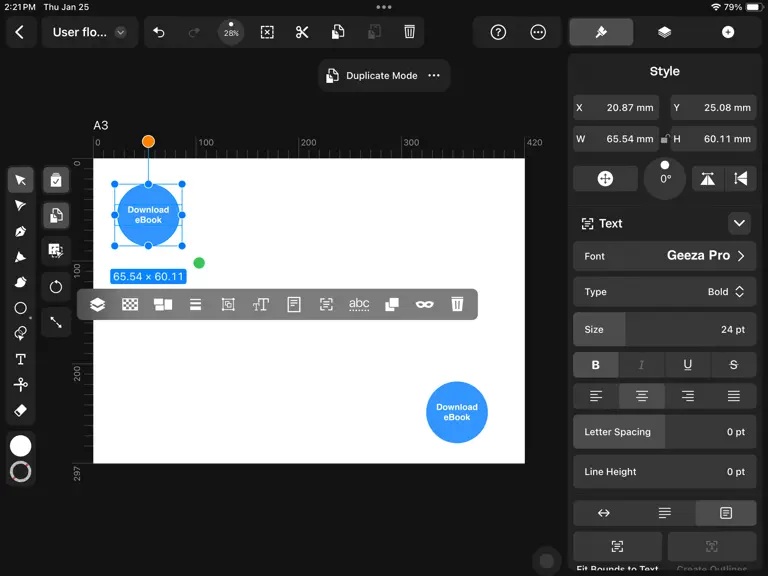
Task: Edit the W width 65.54 mm field
Action: click(616, 139)
